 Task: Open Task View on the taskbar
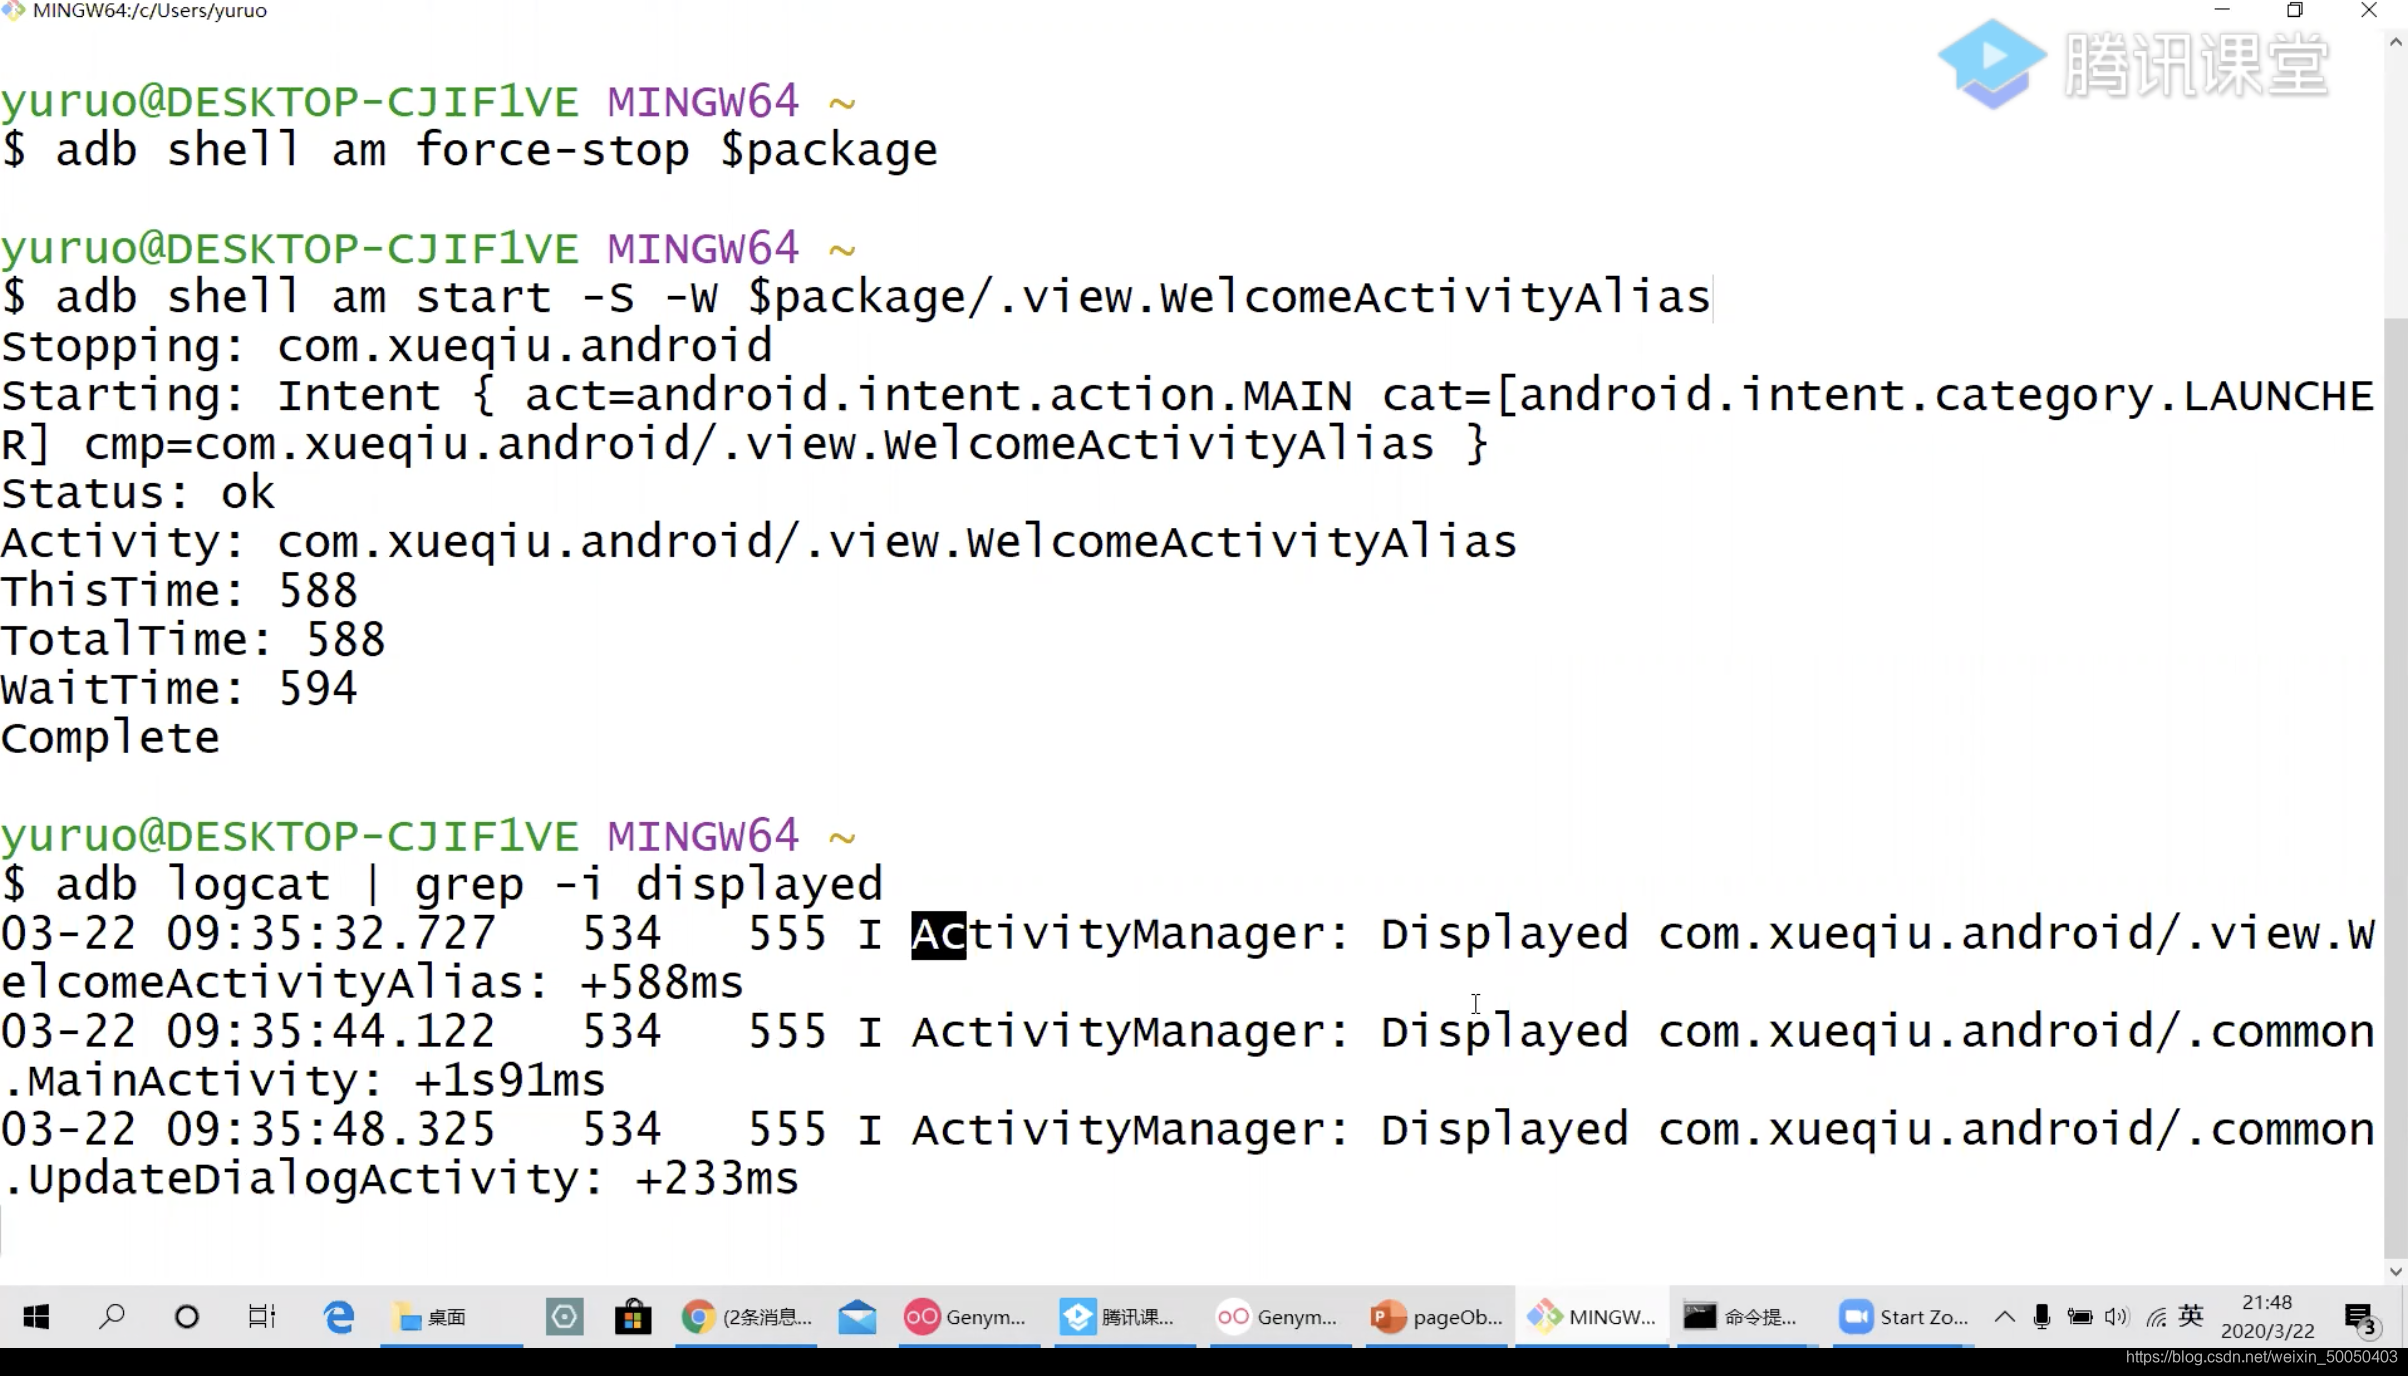262,1317
